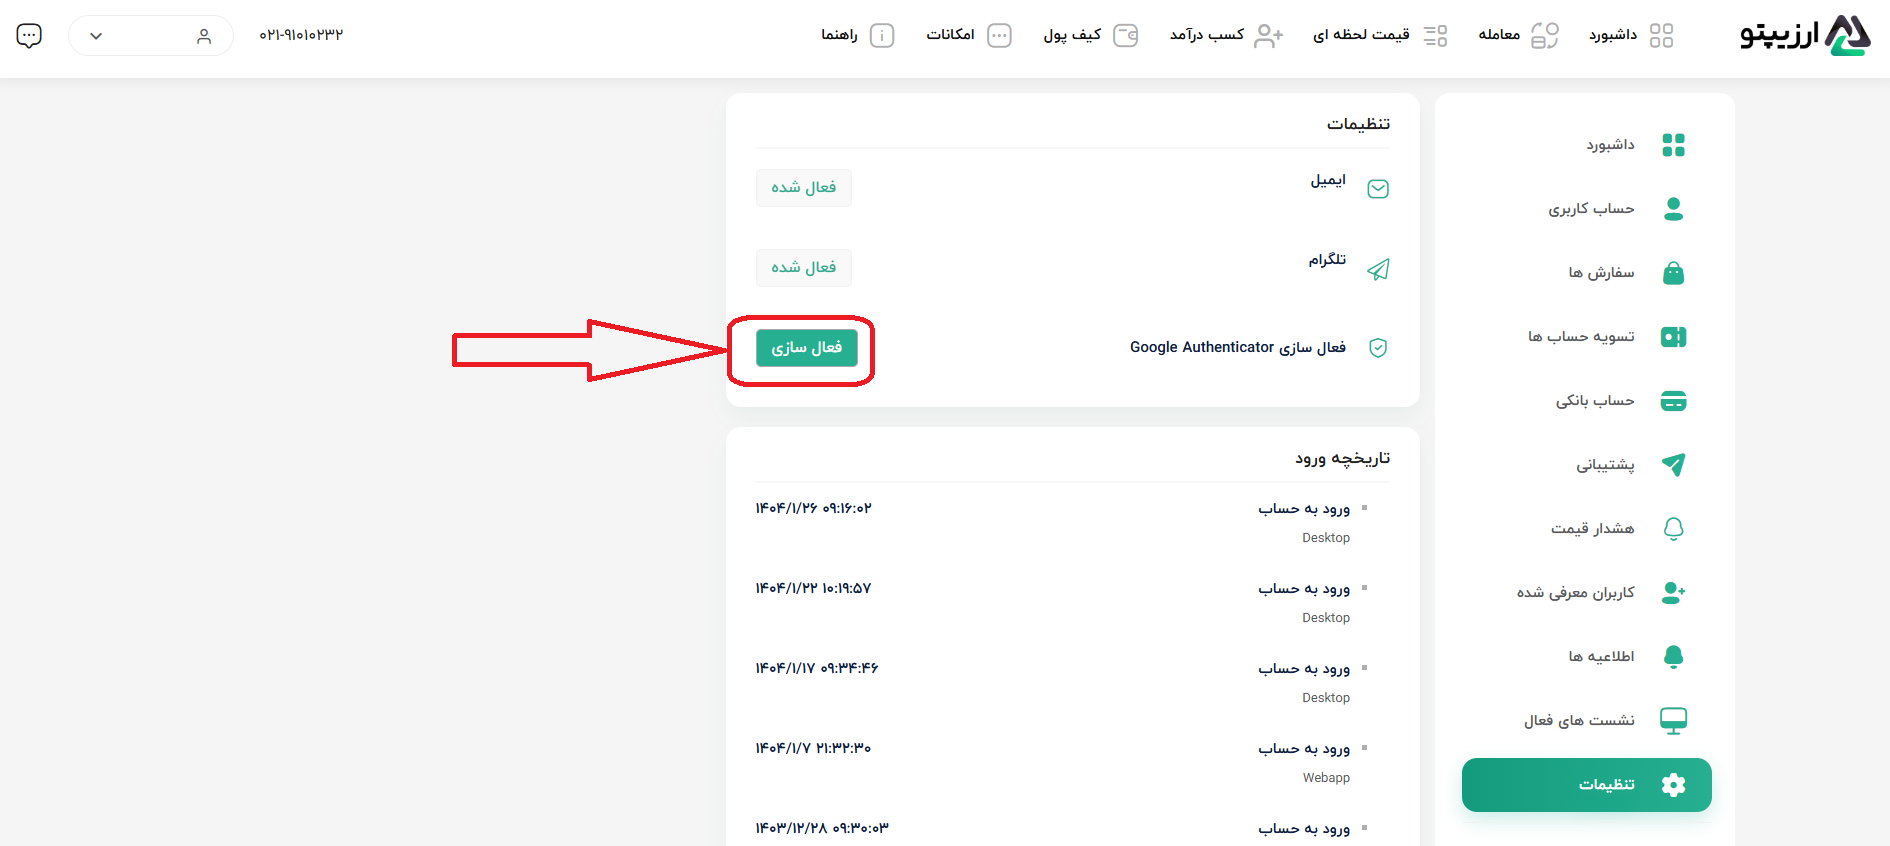The width and height of the screenshot is (1890, 846).
Task: Open کسب درآمد in top navigation
Action: (x=1207, y=35)
